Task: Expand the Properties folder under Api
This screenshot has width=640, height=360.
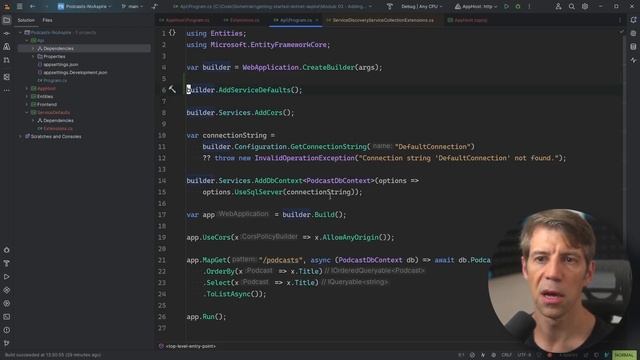Action: click(33, 56)
